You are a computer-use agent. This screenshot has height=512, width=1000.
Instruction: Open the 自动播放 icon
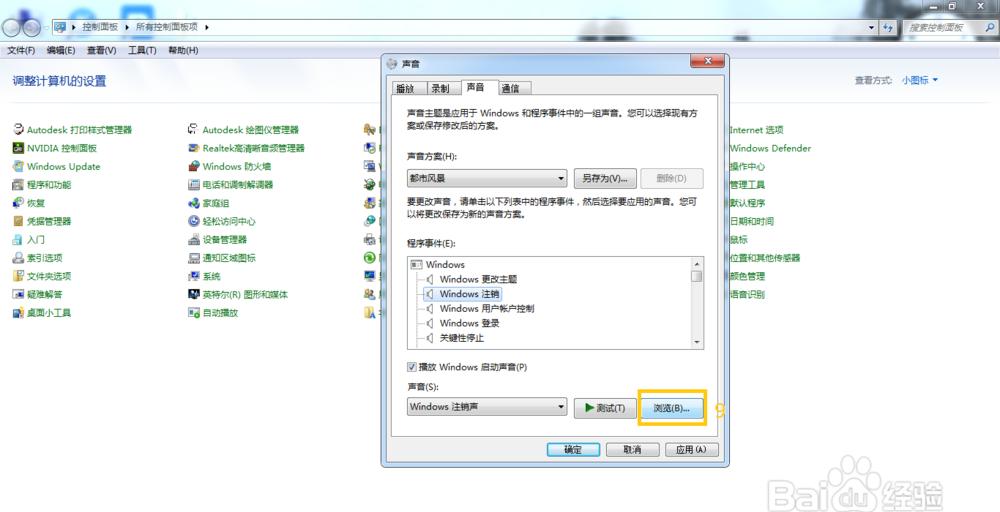tap(193, 313)
